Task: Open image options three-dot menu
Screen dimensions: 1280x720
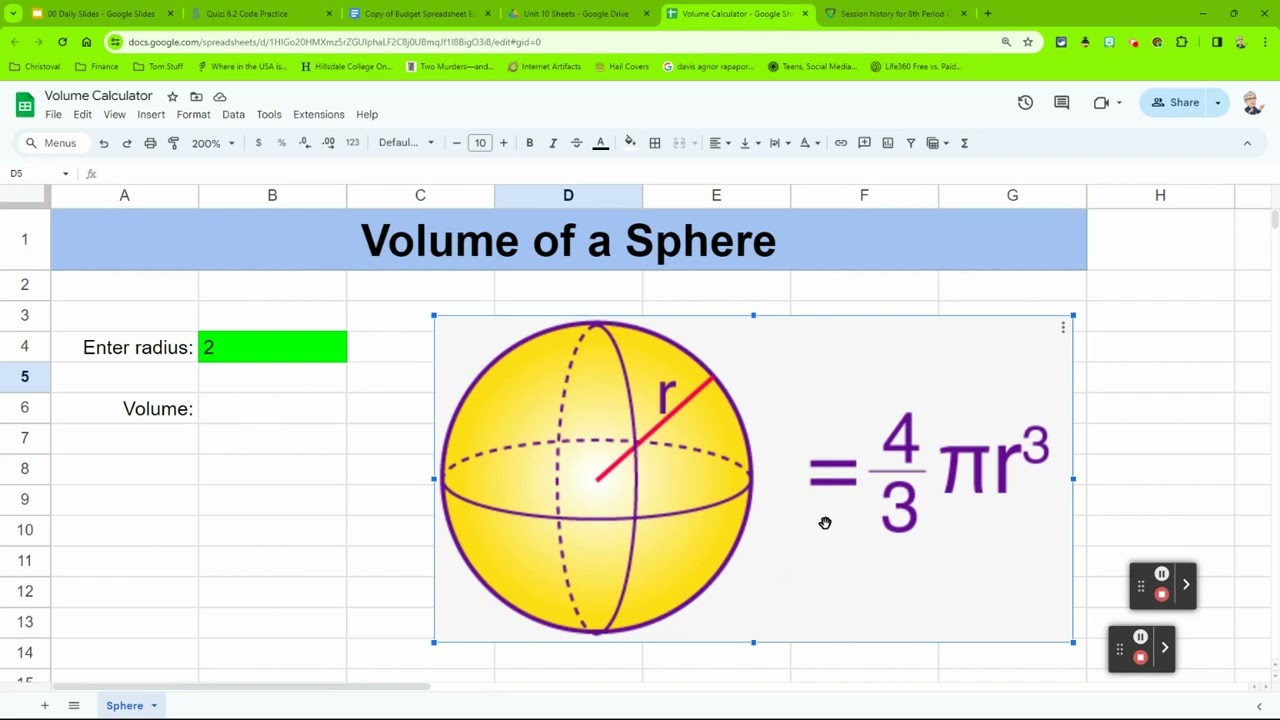Action: point(1063,327)
